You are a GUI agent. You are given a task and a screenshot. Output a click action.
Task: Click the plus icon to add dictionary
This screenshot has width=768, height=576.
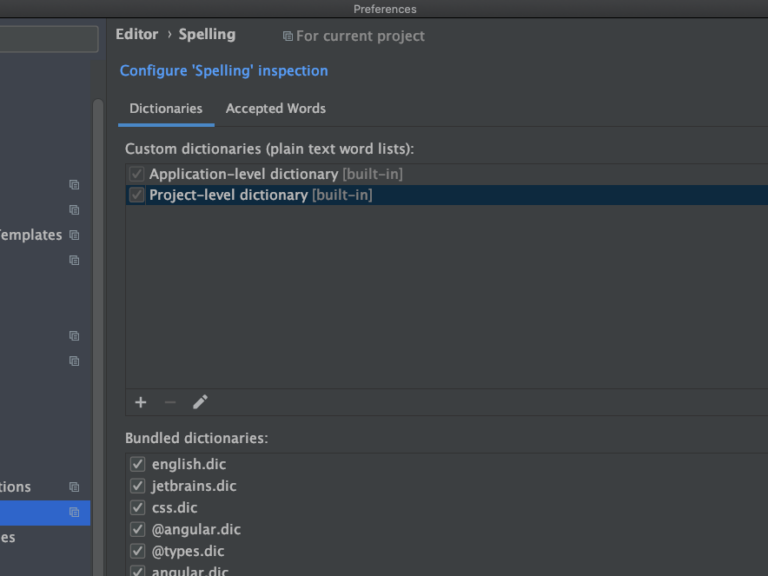[x=140, y=402]
